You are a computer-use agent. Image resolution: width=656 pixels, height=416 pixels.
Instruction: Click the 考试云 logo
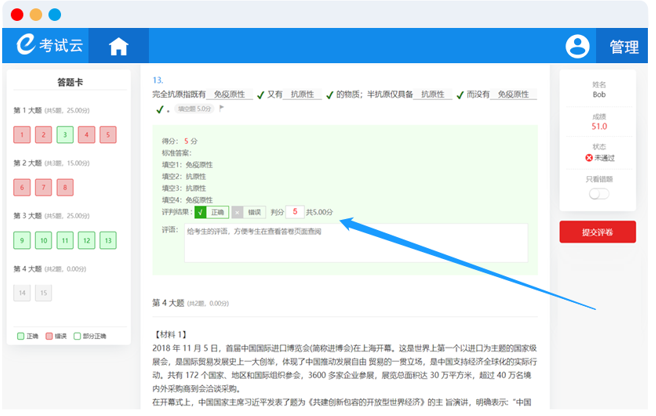tap(52, 46)
